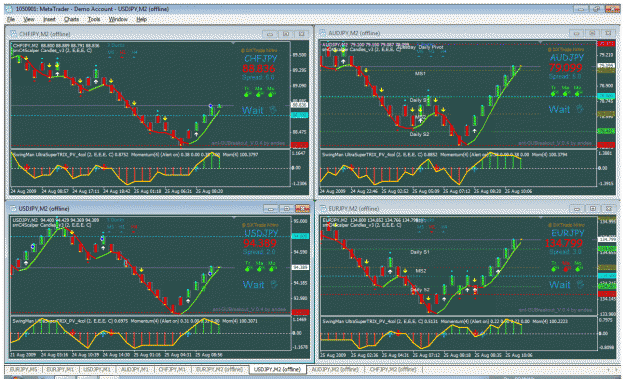Switch to the EURJPY,M2 (offline) tab
Image resolution: width=625 pixels, height=379 pixels.
coord(220,369)
